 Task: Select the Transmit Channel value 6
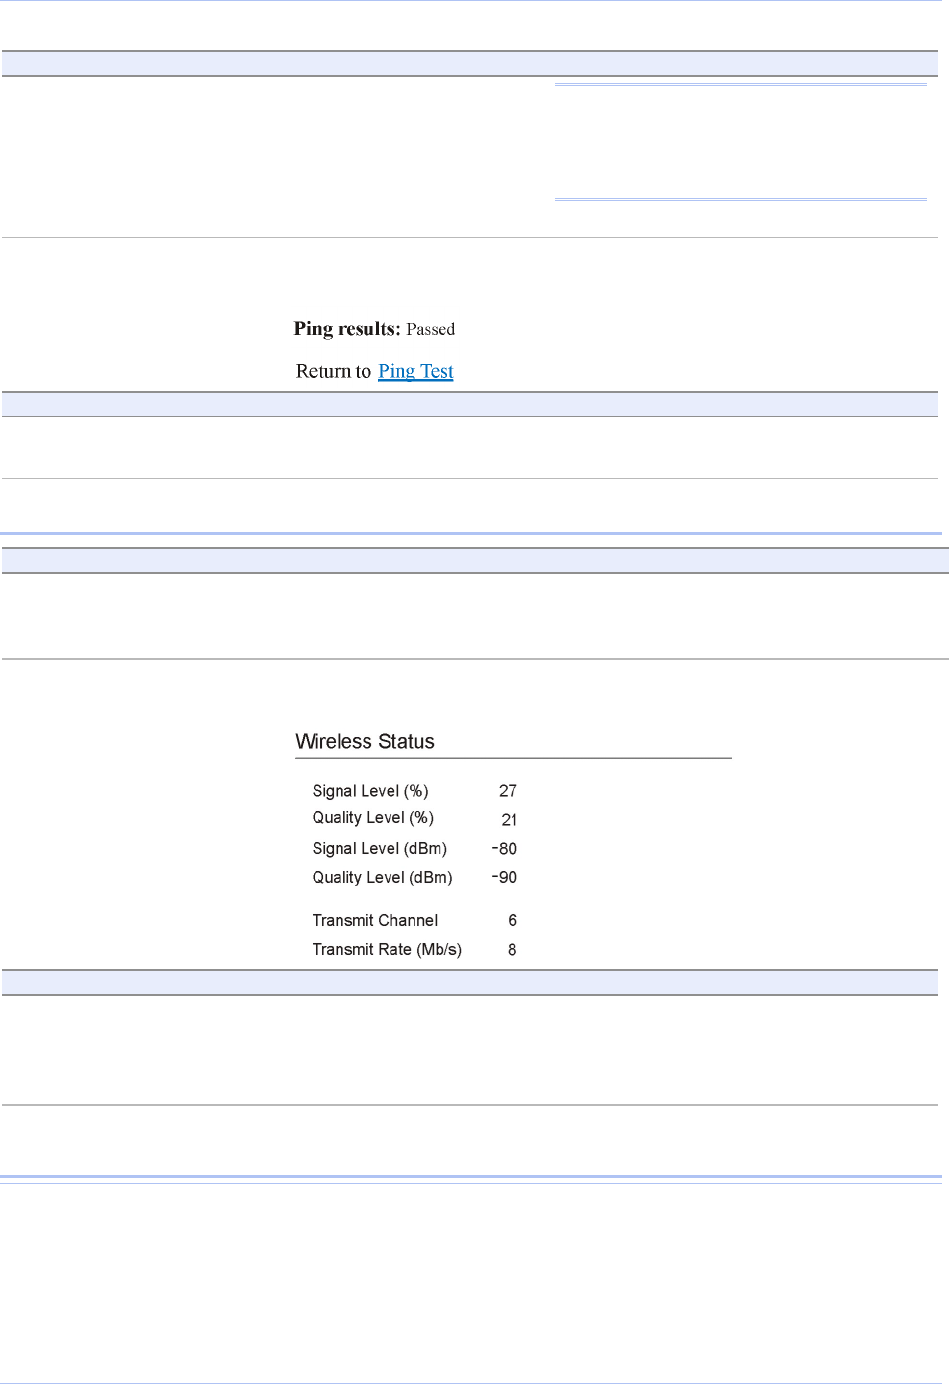point(512,921)
